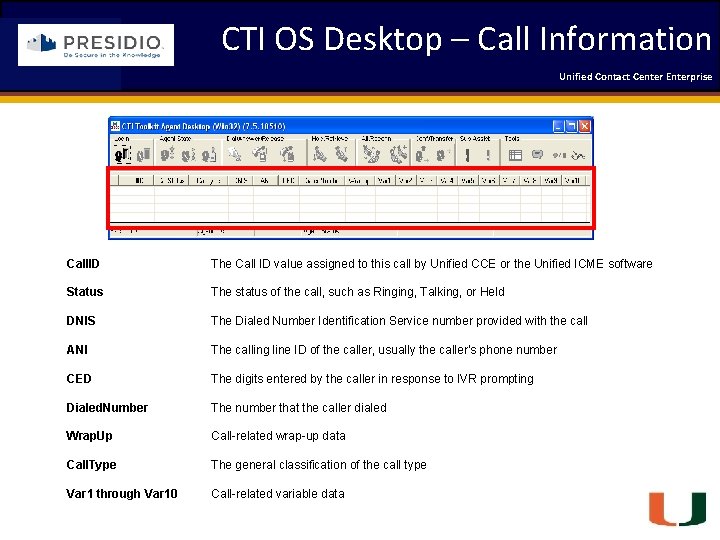Screen dimensions: 720x540
Task: Click the Var9 column header
Action: pyautogui.click(x=551, y=180)
